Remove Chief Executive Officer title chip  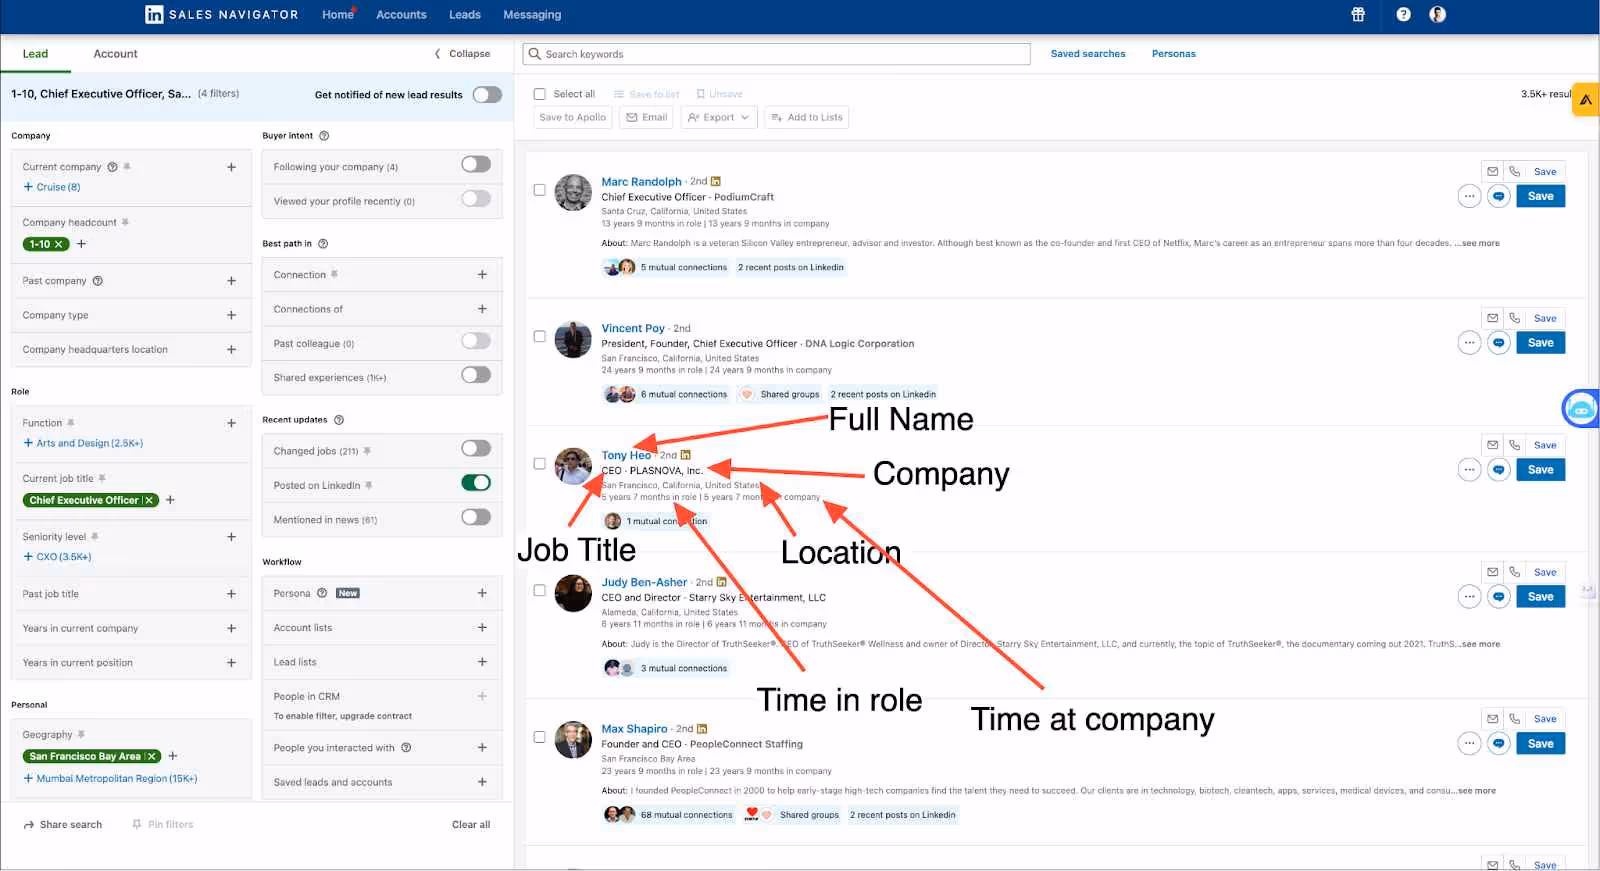click(x=149, y=500)
